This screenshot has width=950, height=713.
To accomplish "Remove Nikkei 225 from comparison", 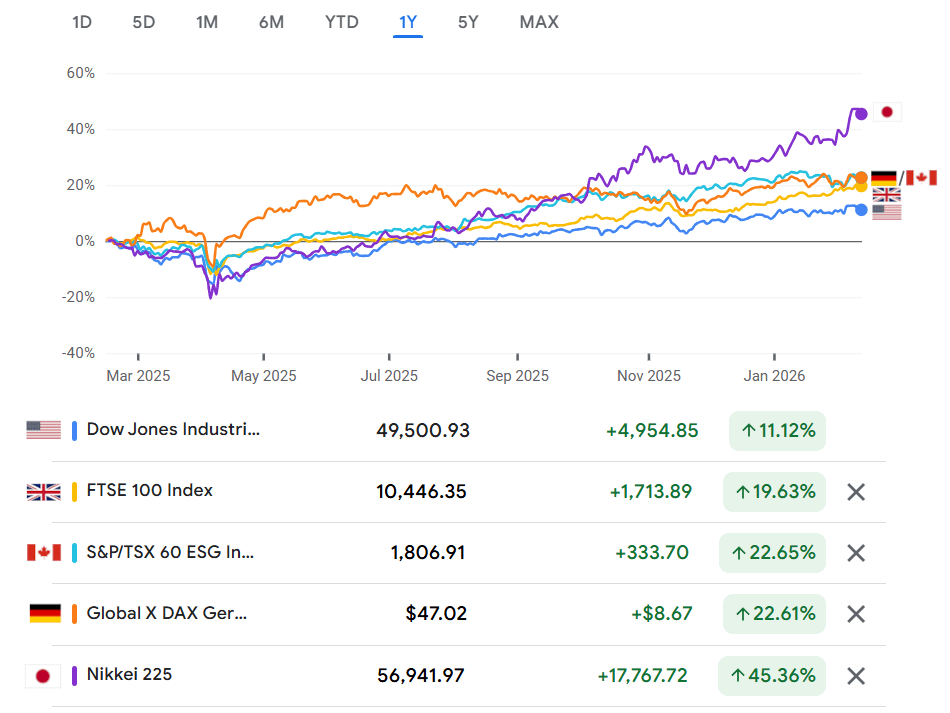I will tap(856, 676).
